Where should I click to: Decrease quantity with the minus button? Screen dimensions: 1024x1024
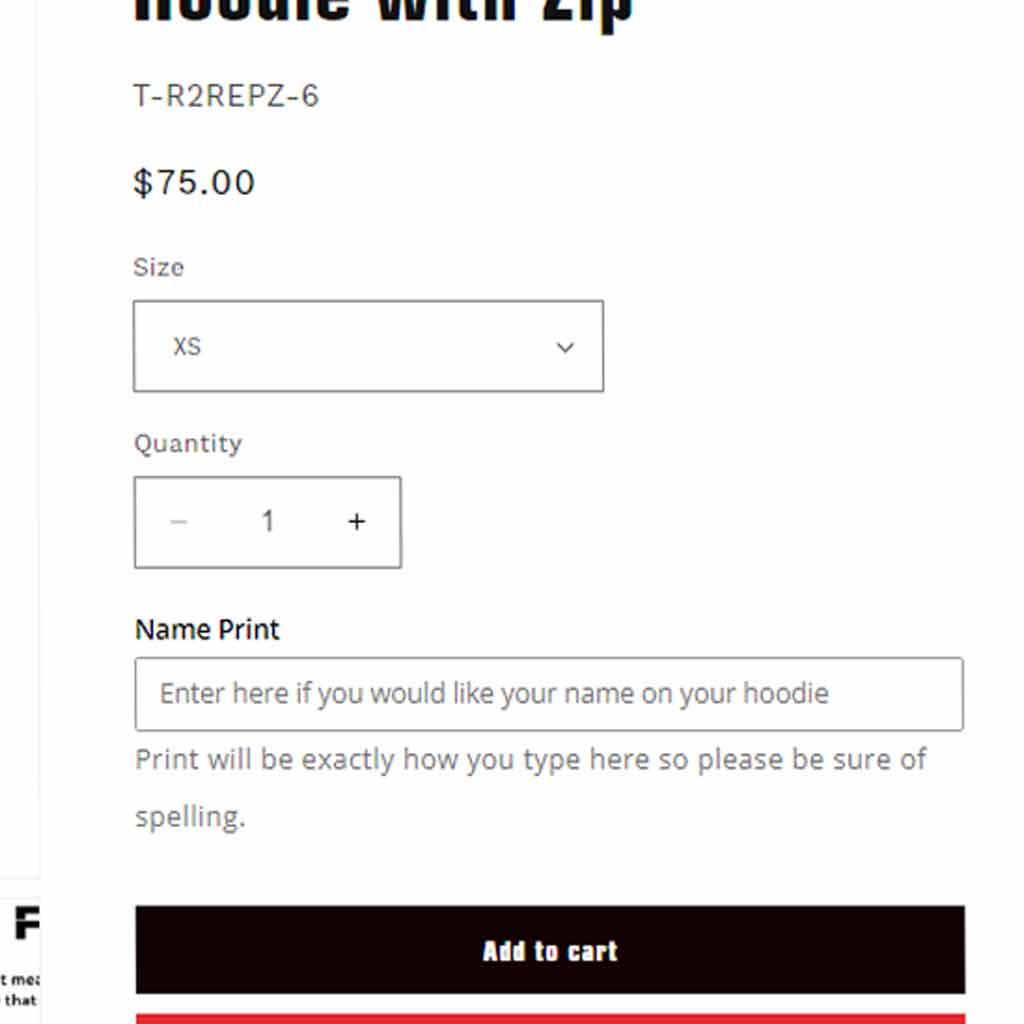coord(179,522)
